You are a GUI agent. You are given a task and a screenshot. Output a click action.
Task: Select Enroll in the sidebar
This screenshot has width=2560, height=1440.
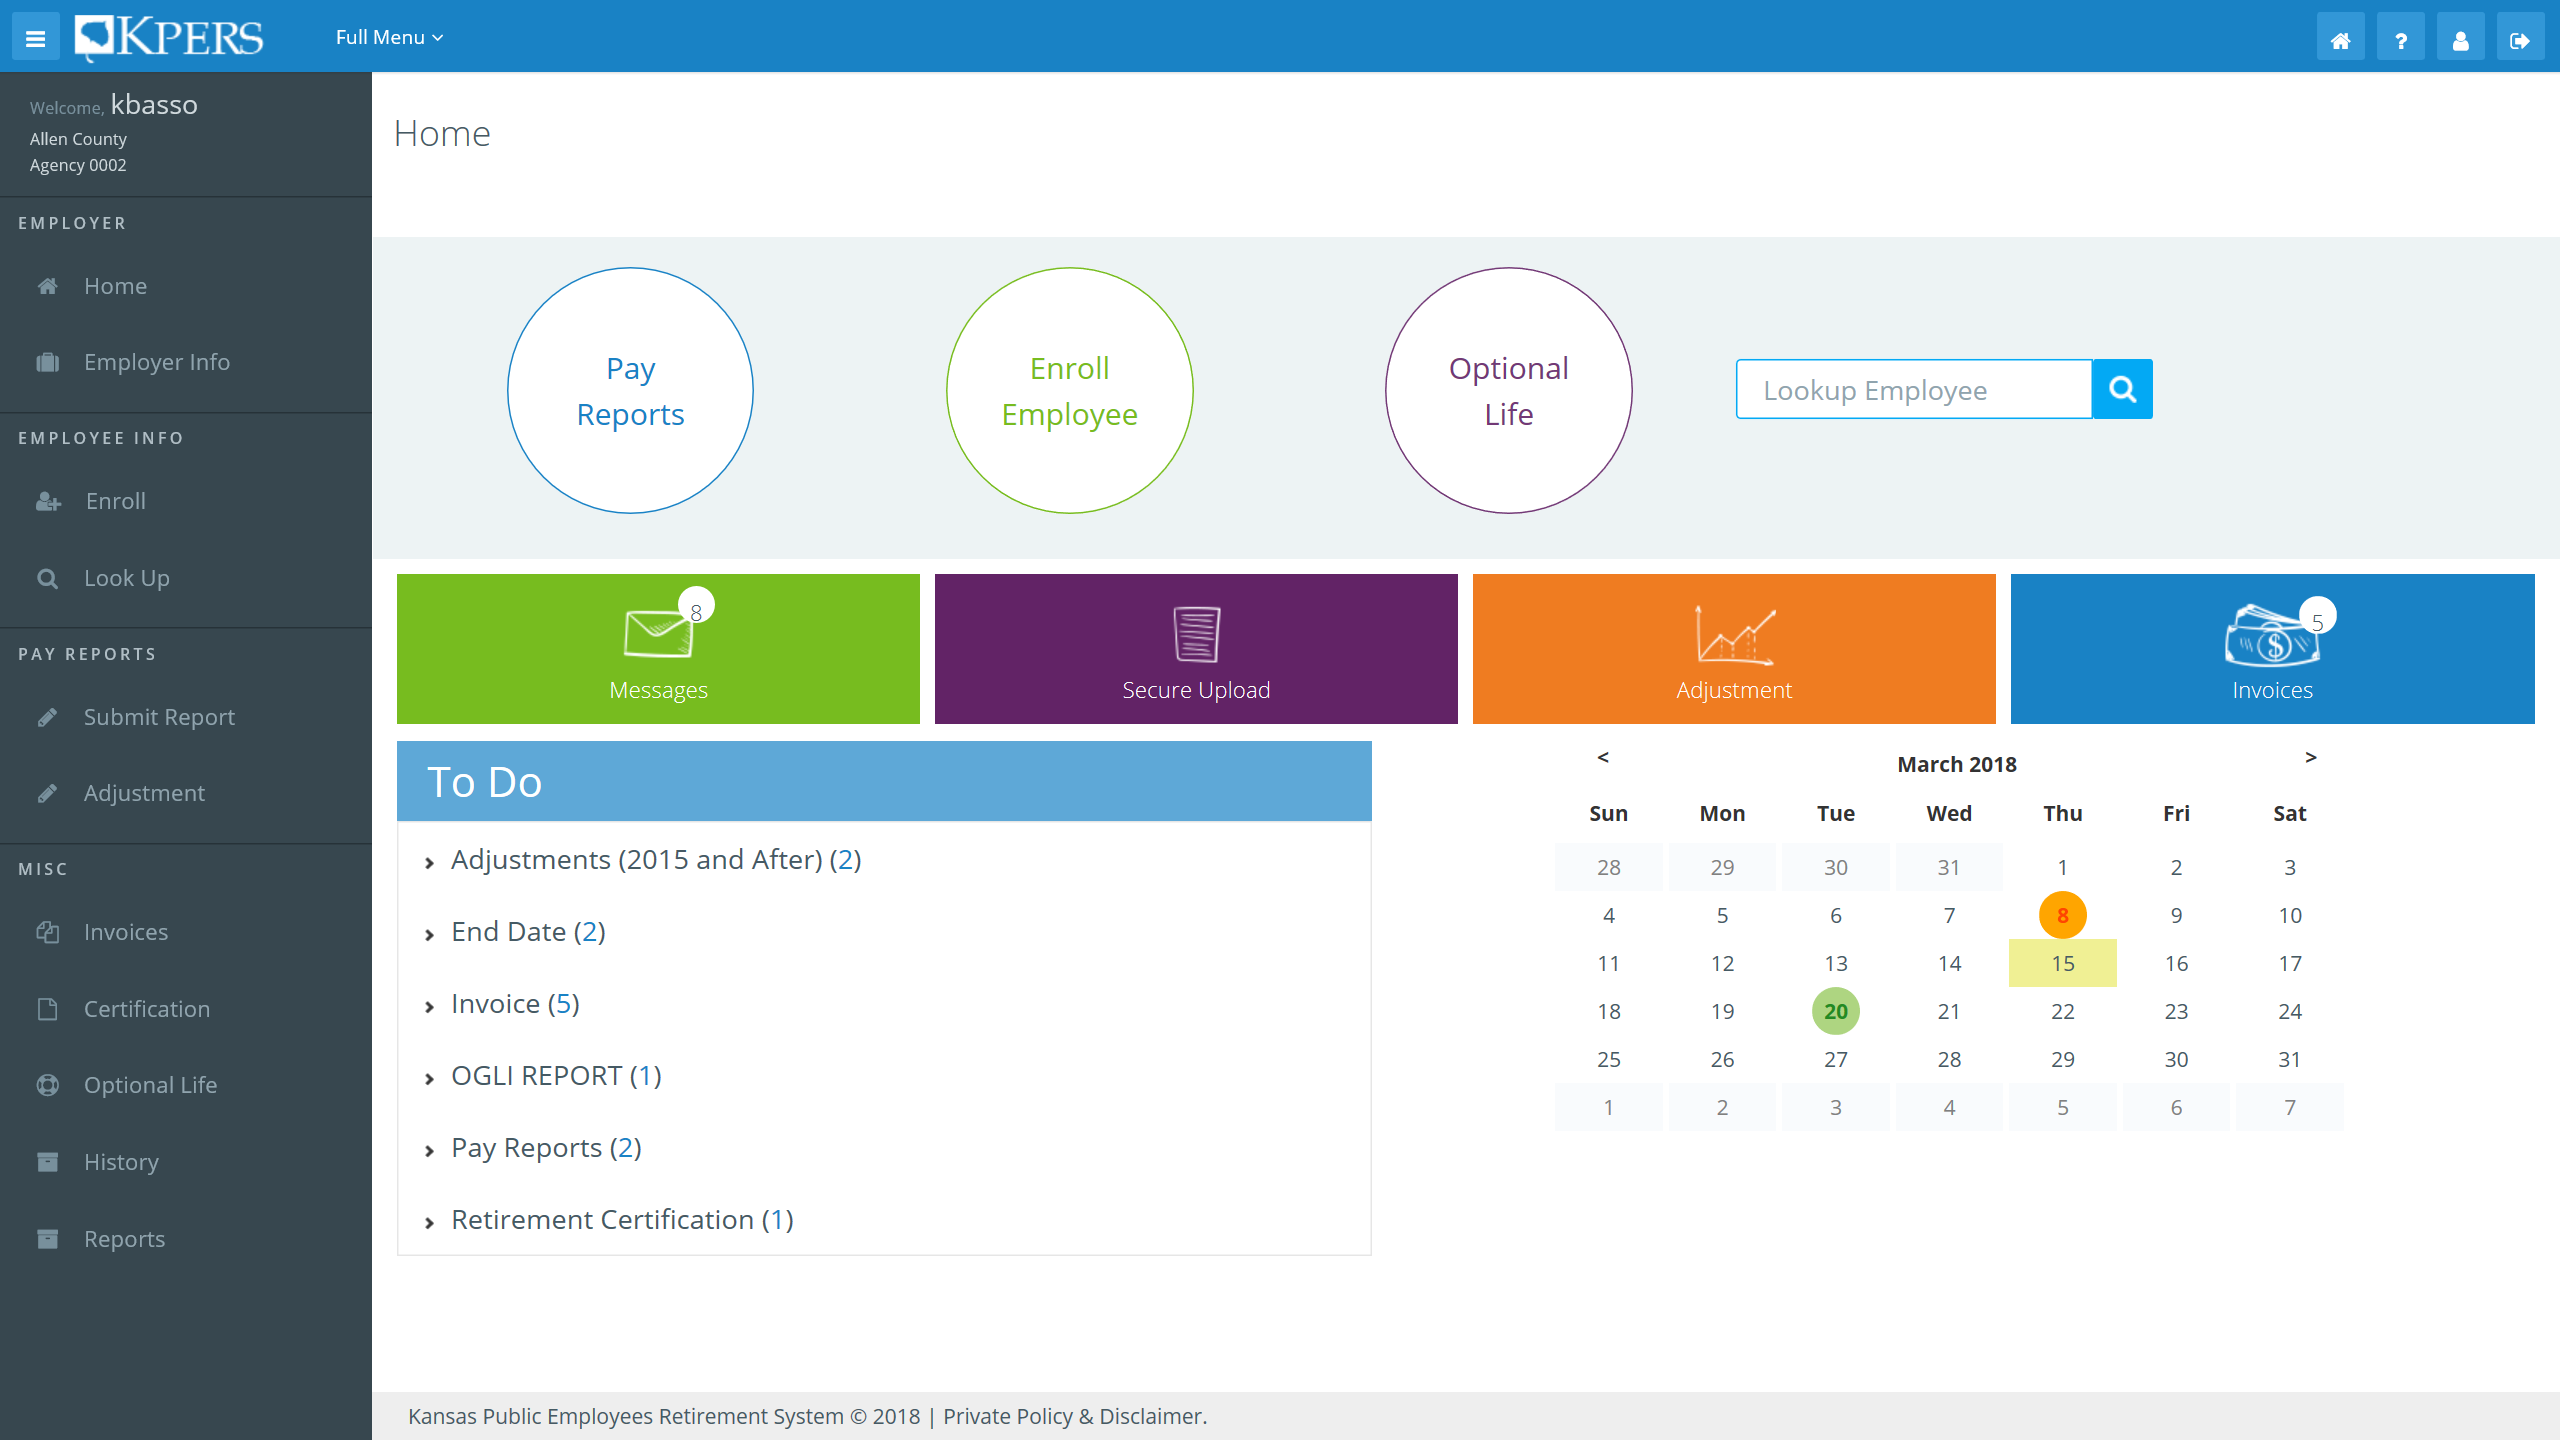tap(186, 501)
